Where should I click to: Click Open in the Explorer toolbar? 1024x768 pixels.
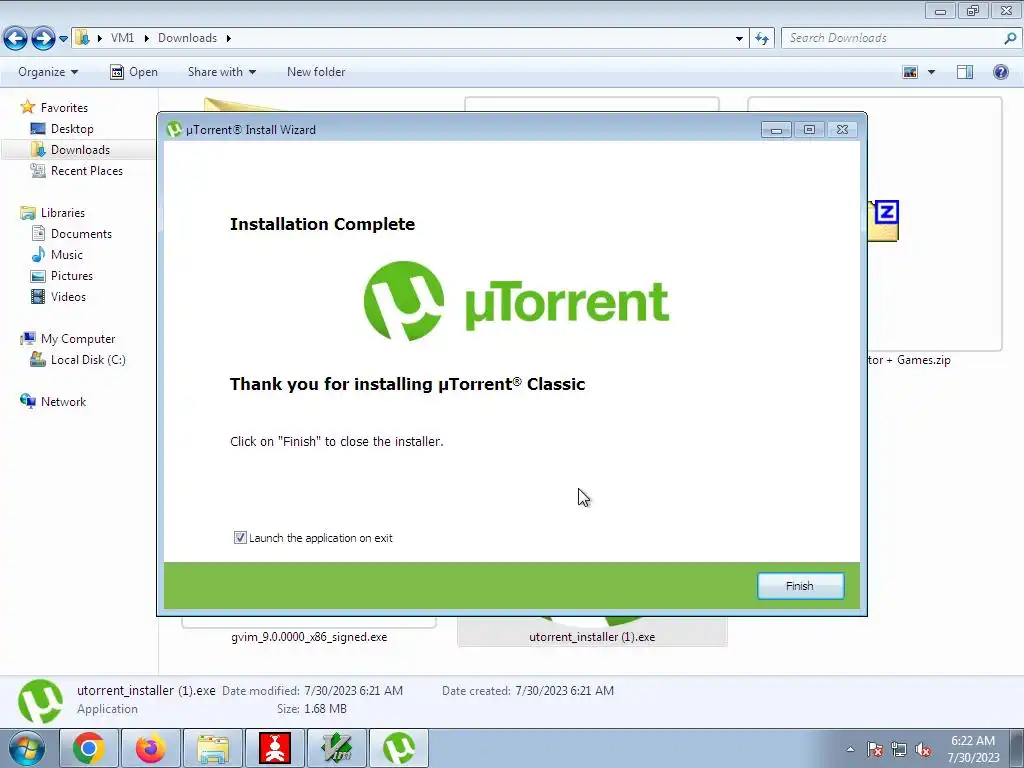tap(134, 72)
